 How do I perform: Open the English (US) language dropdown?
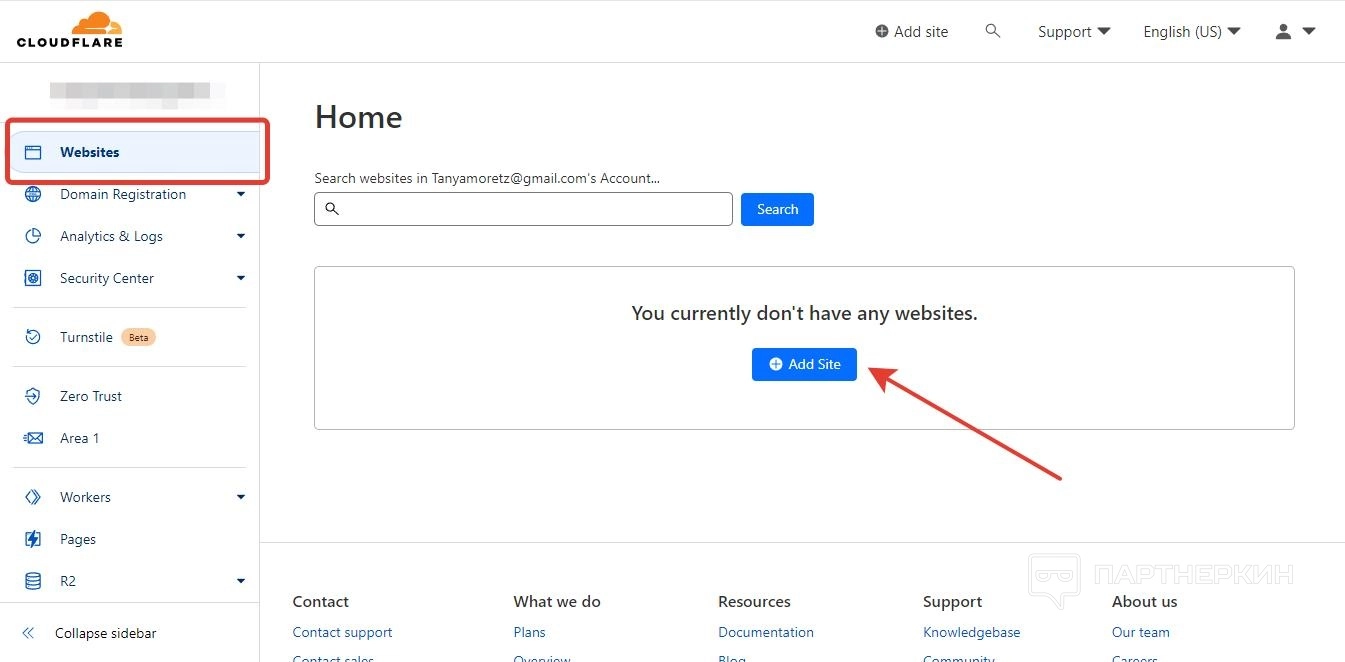(1192, 31)
